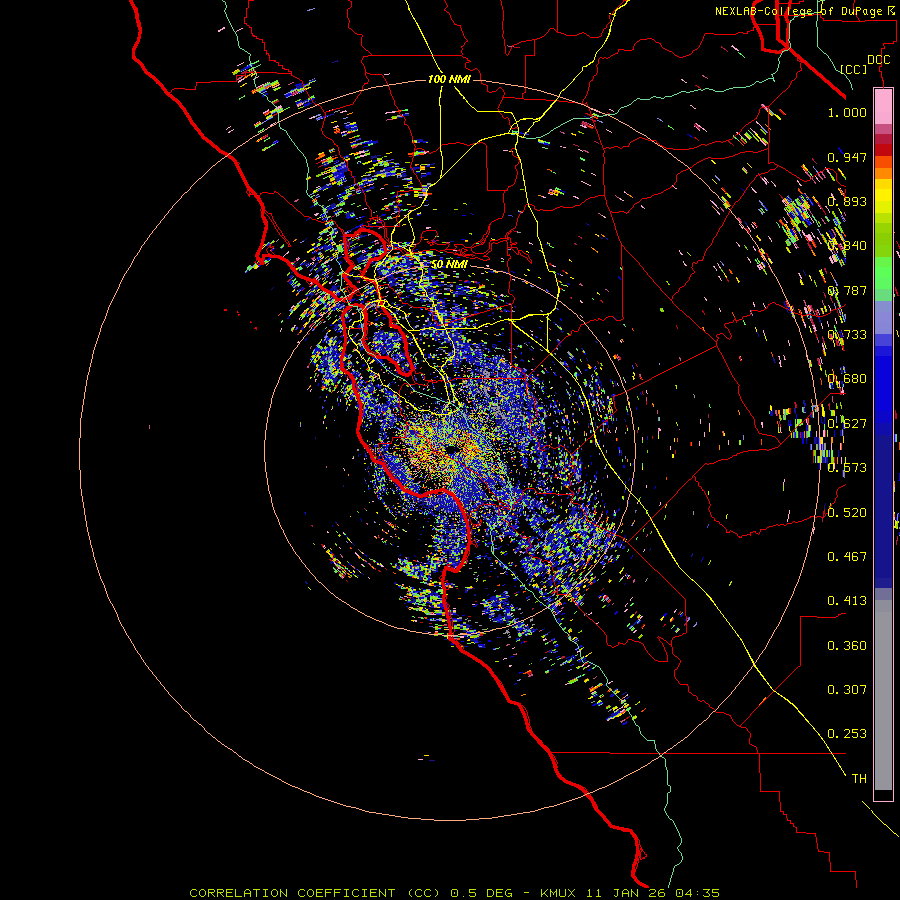Click the 0.947 scale value
The image size is (900, 900).
pyautogui.click(x=847, y=157)
